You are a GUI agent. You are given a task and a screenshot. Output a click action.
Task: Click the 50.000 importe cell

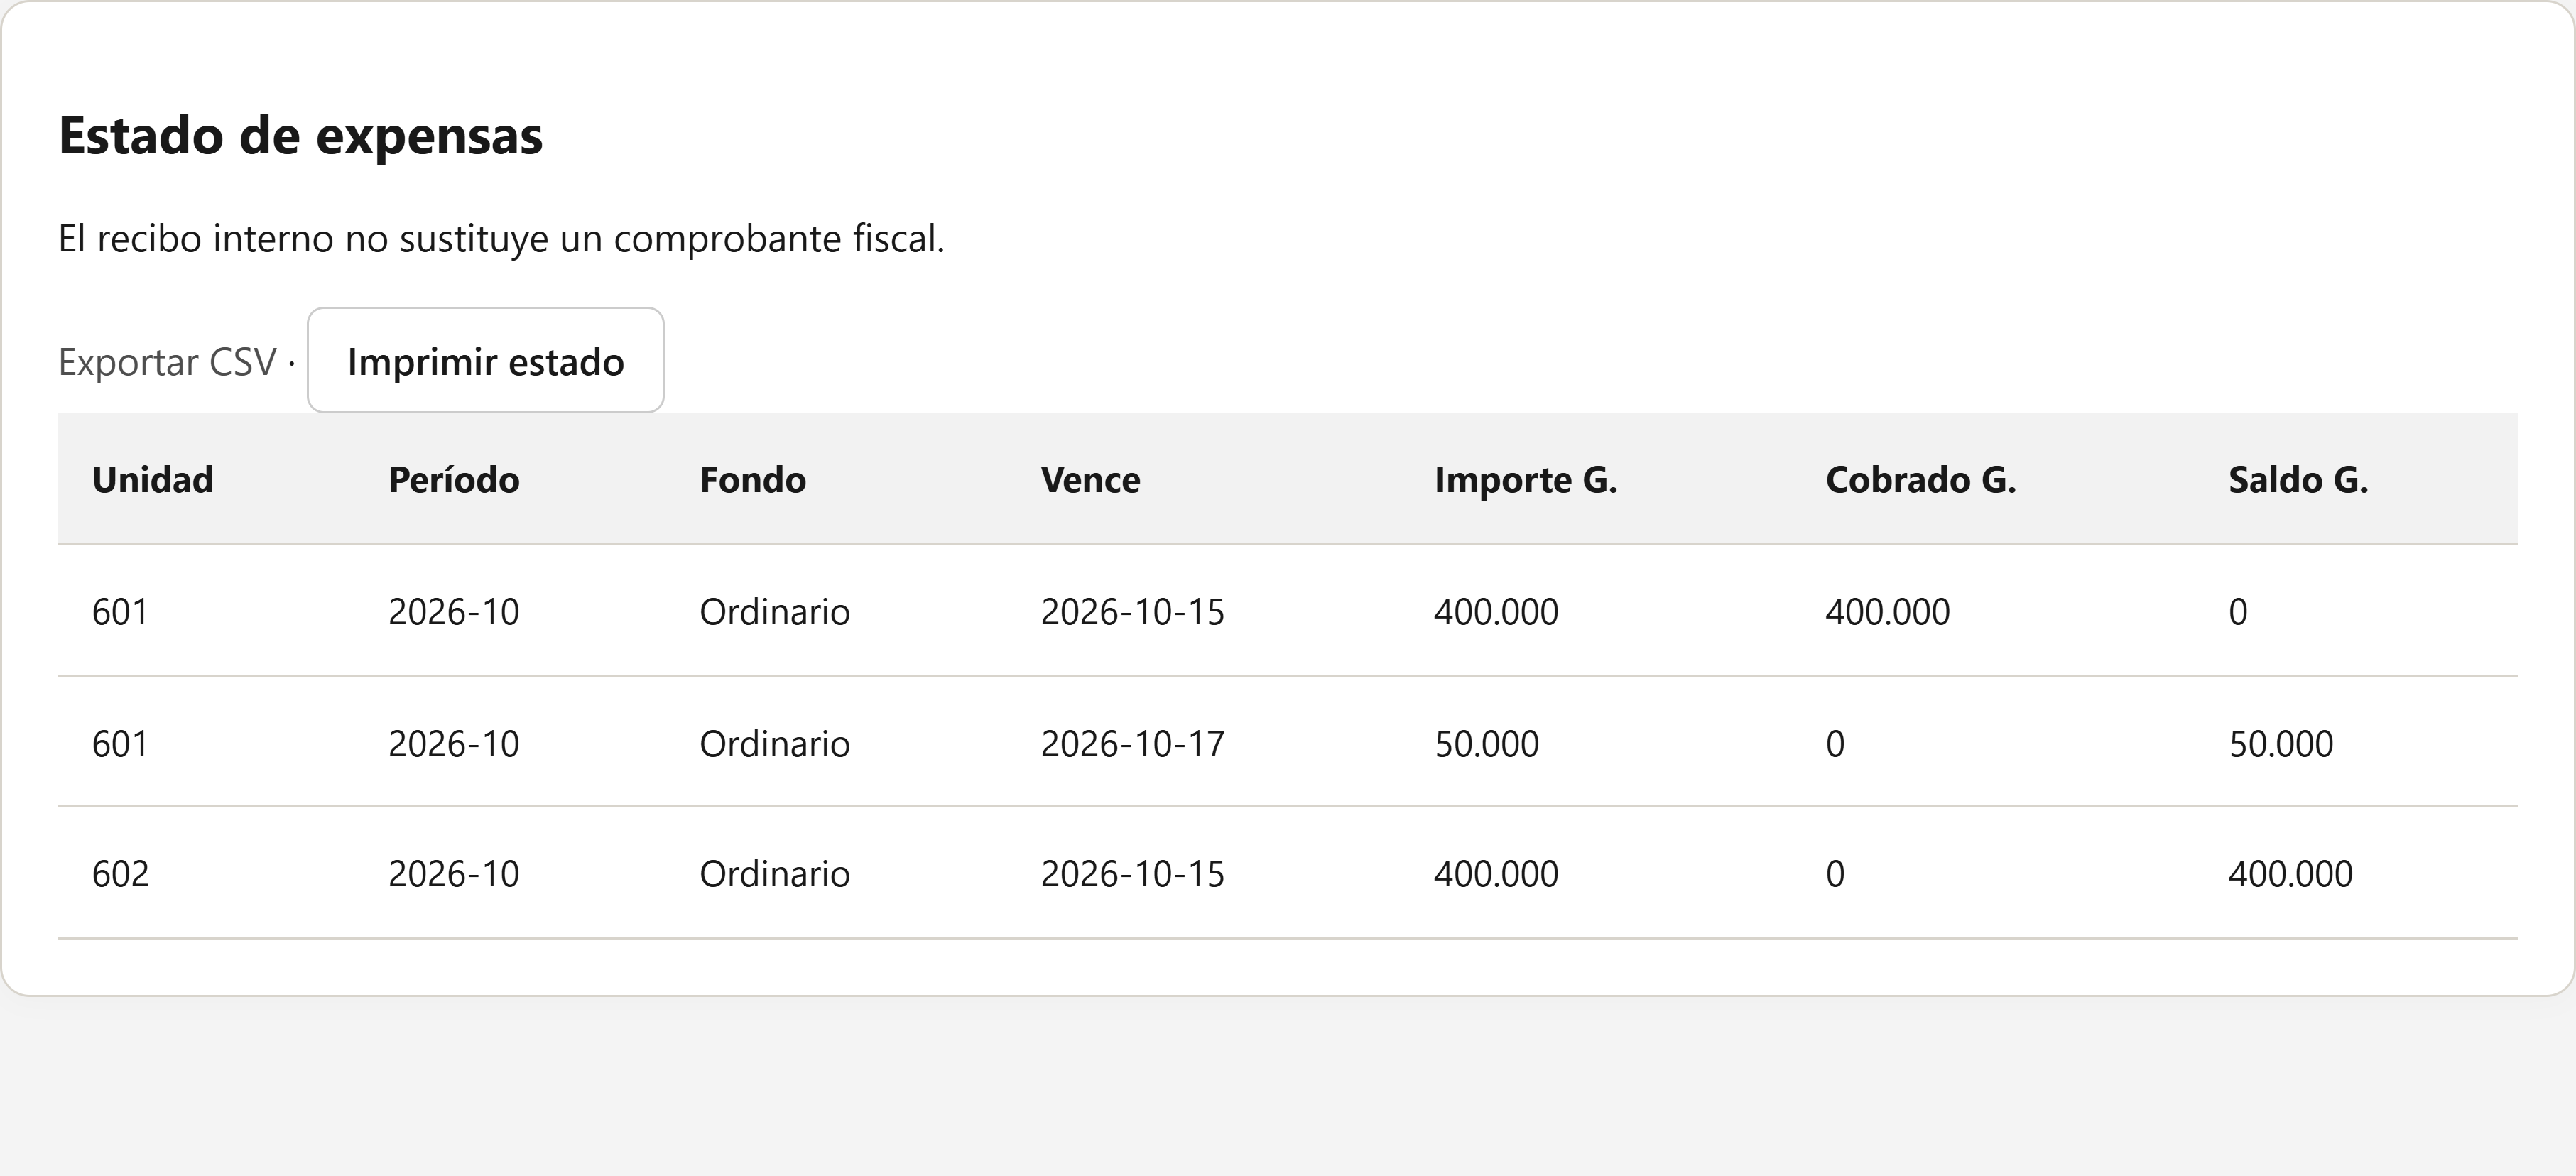coord(1486,743)
